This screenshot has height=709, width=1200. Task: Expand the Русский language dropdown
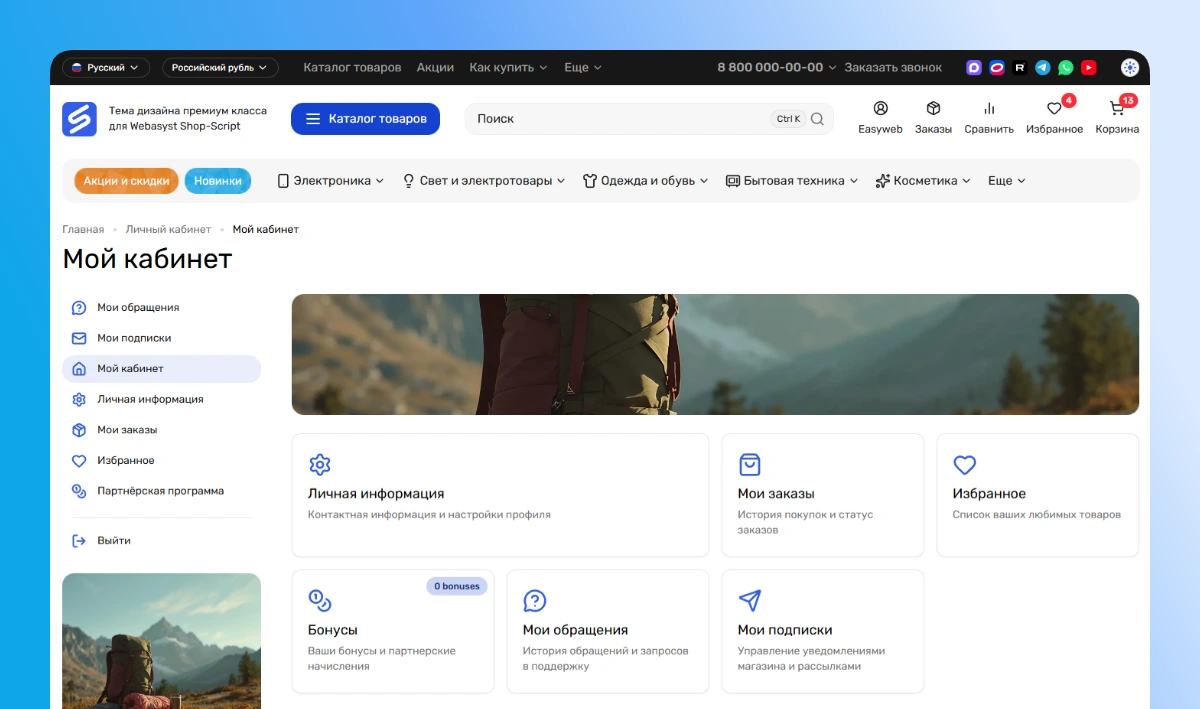click(106, 68)
